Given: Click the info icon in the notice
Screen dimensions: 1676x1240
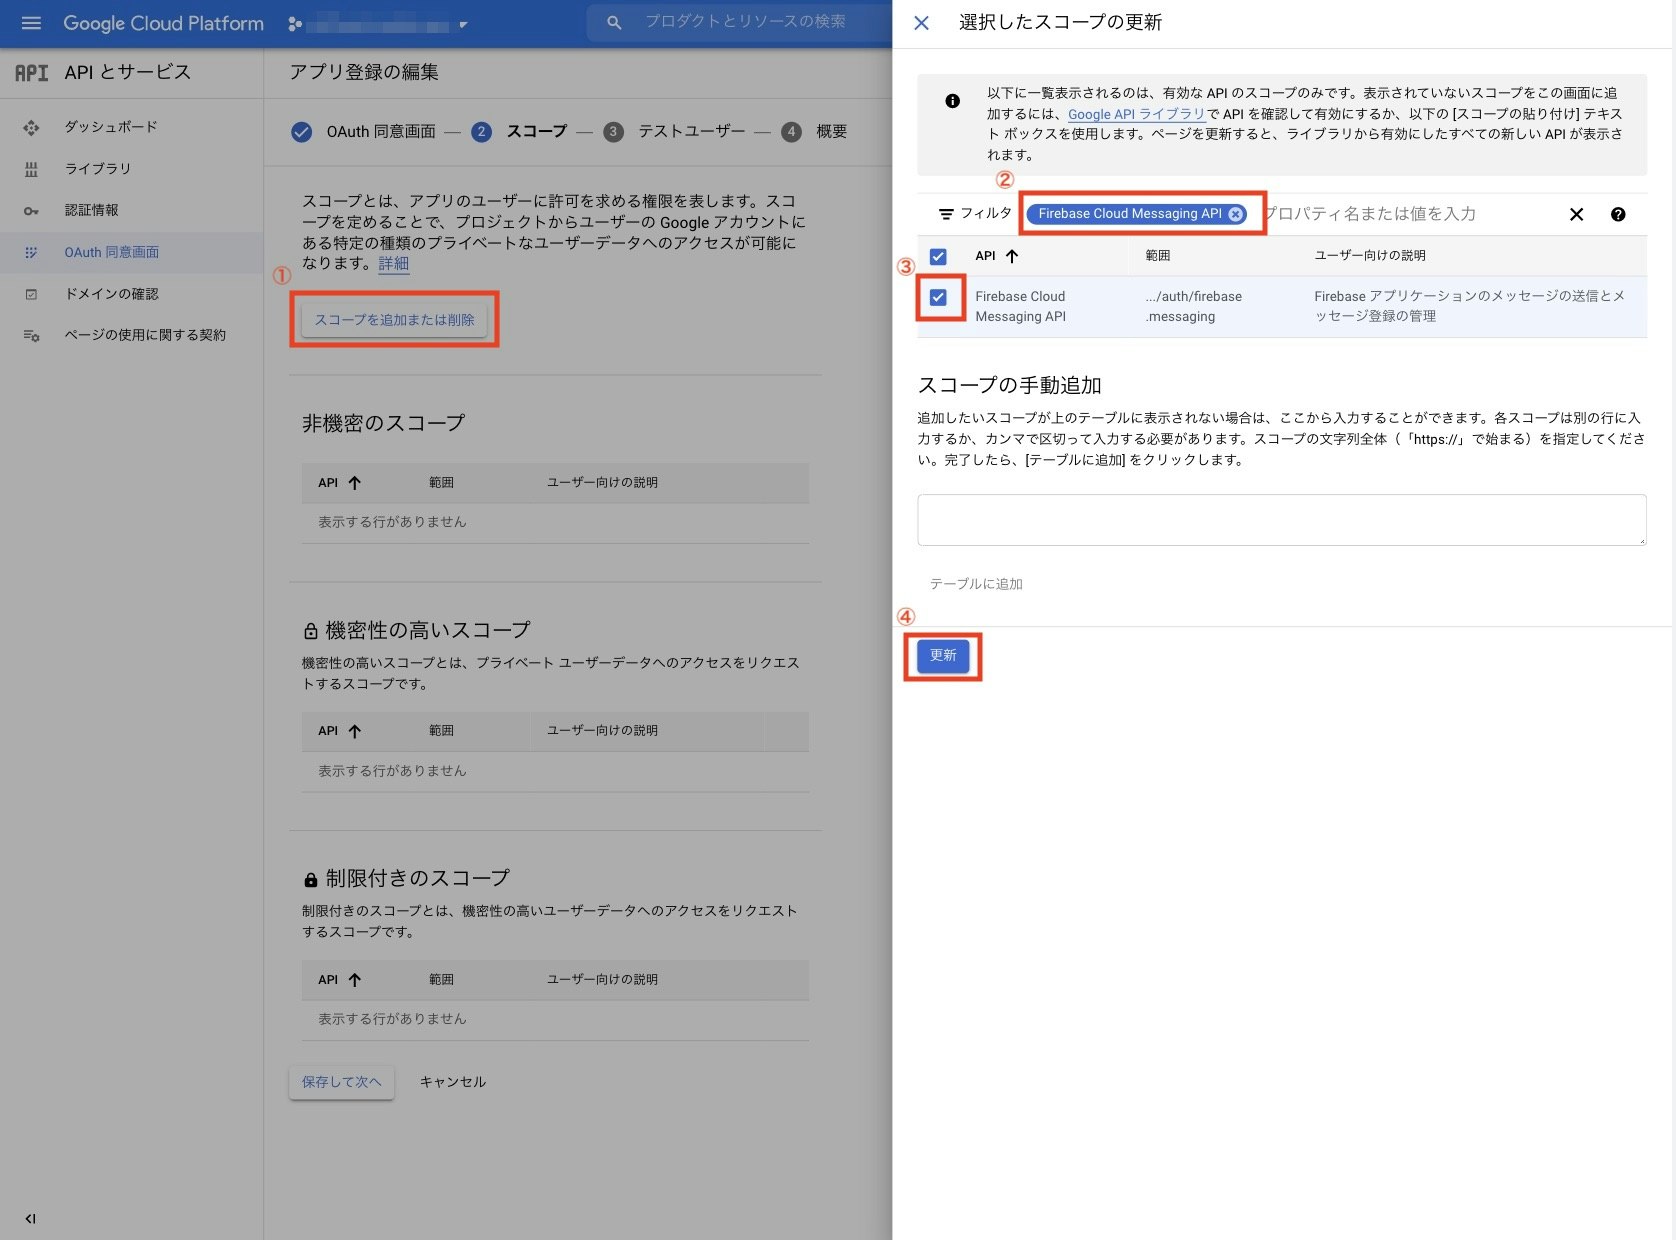Looking at the screenshot, I should click(952, 101).
